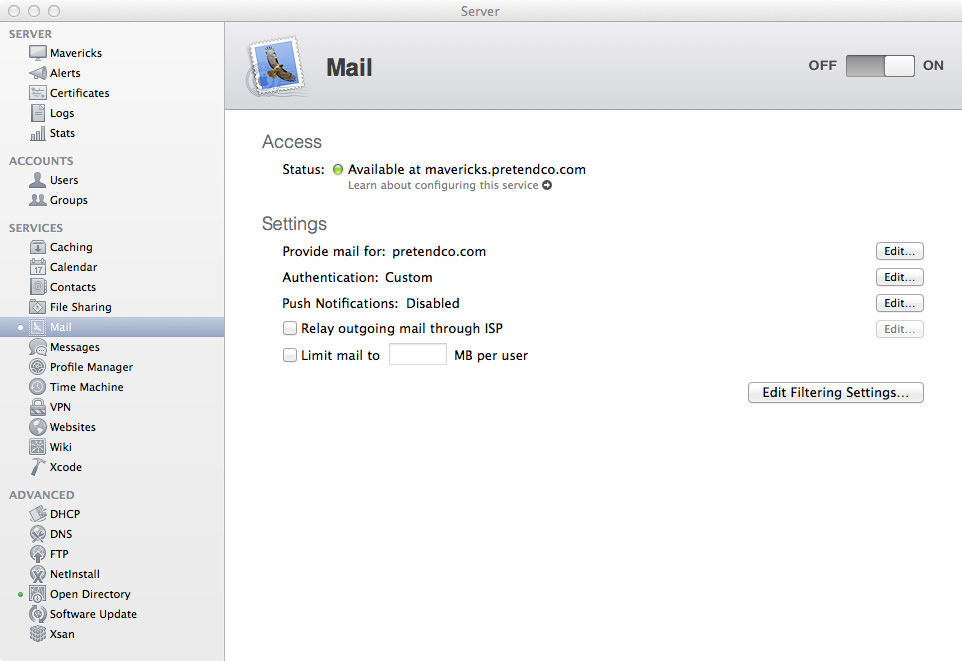Open the Websites globe icon
Screen dimensions: 962x661
[37, 427]
